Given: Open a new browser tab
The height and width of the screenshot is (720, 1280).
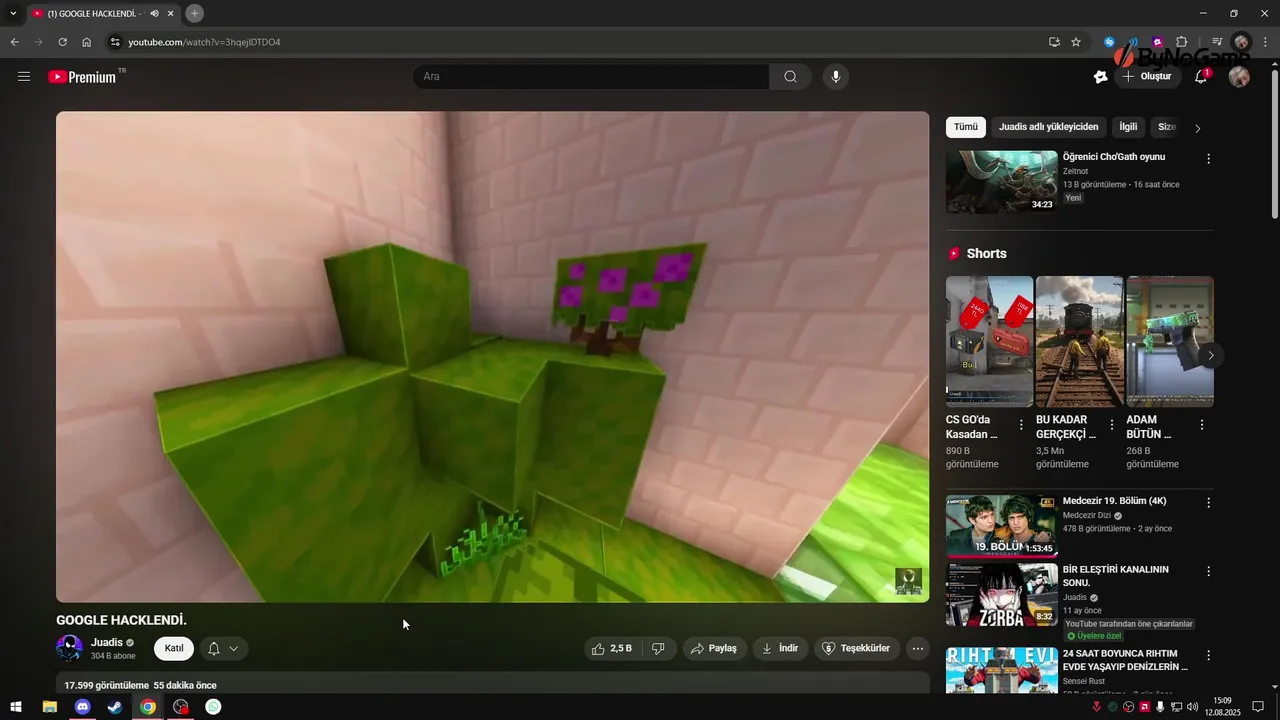Looking at the screenshot, I should tap(194, 13).
